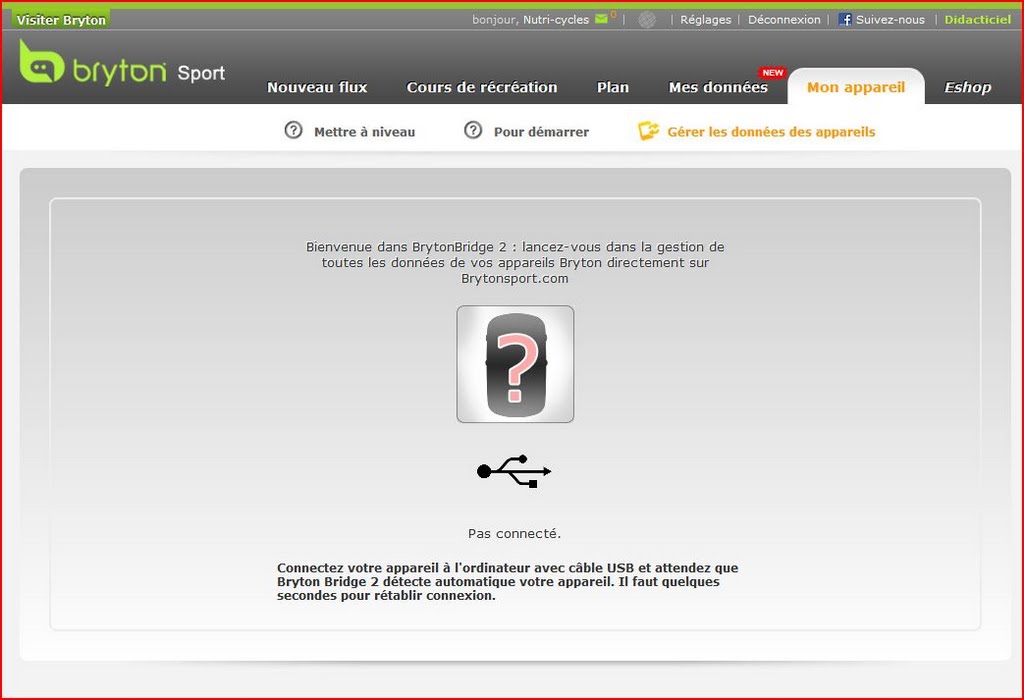Viewport: 1024px width, 700px height.
Task: Click the globe language icon
Action: click(x=647, y=20)
